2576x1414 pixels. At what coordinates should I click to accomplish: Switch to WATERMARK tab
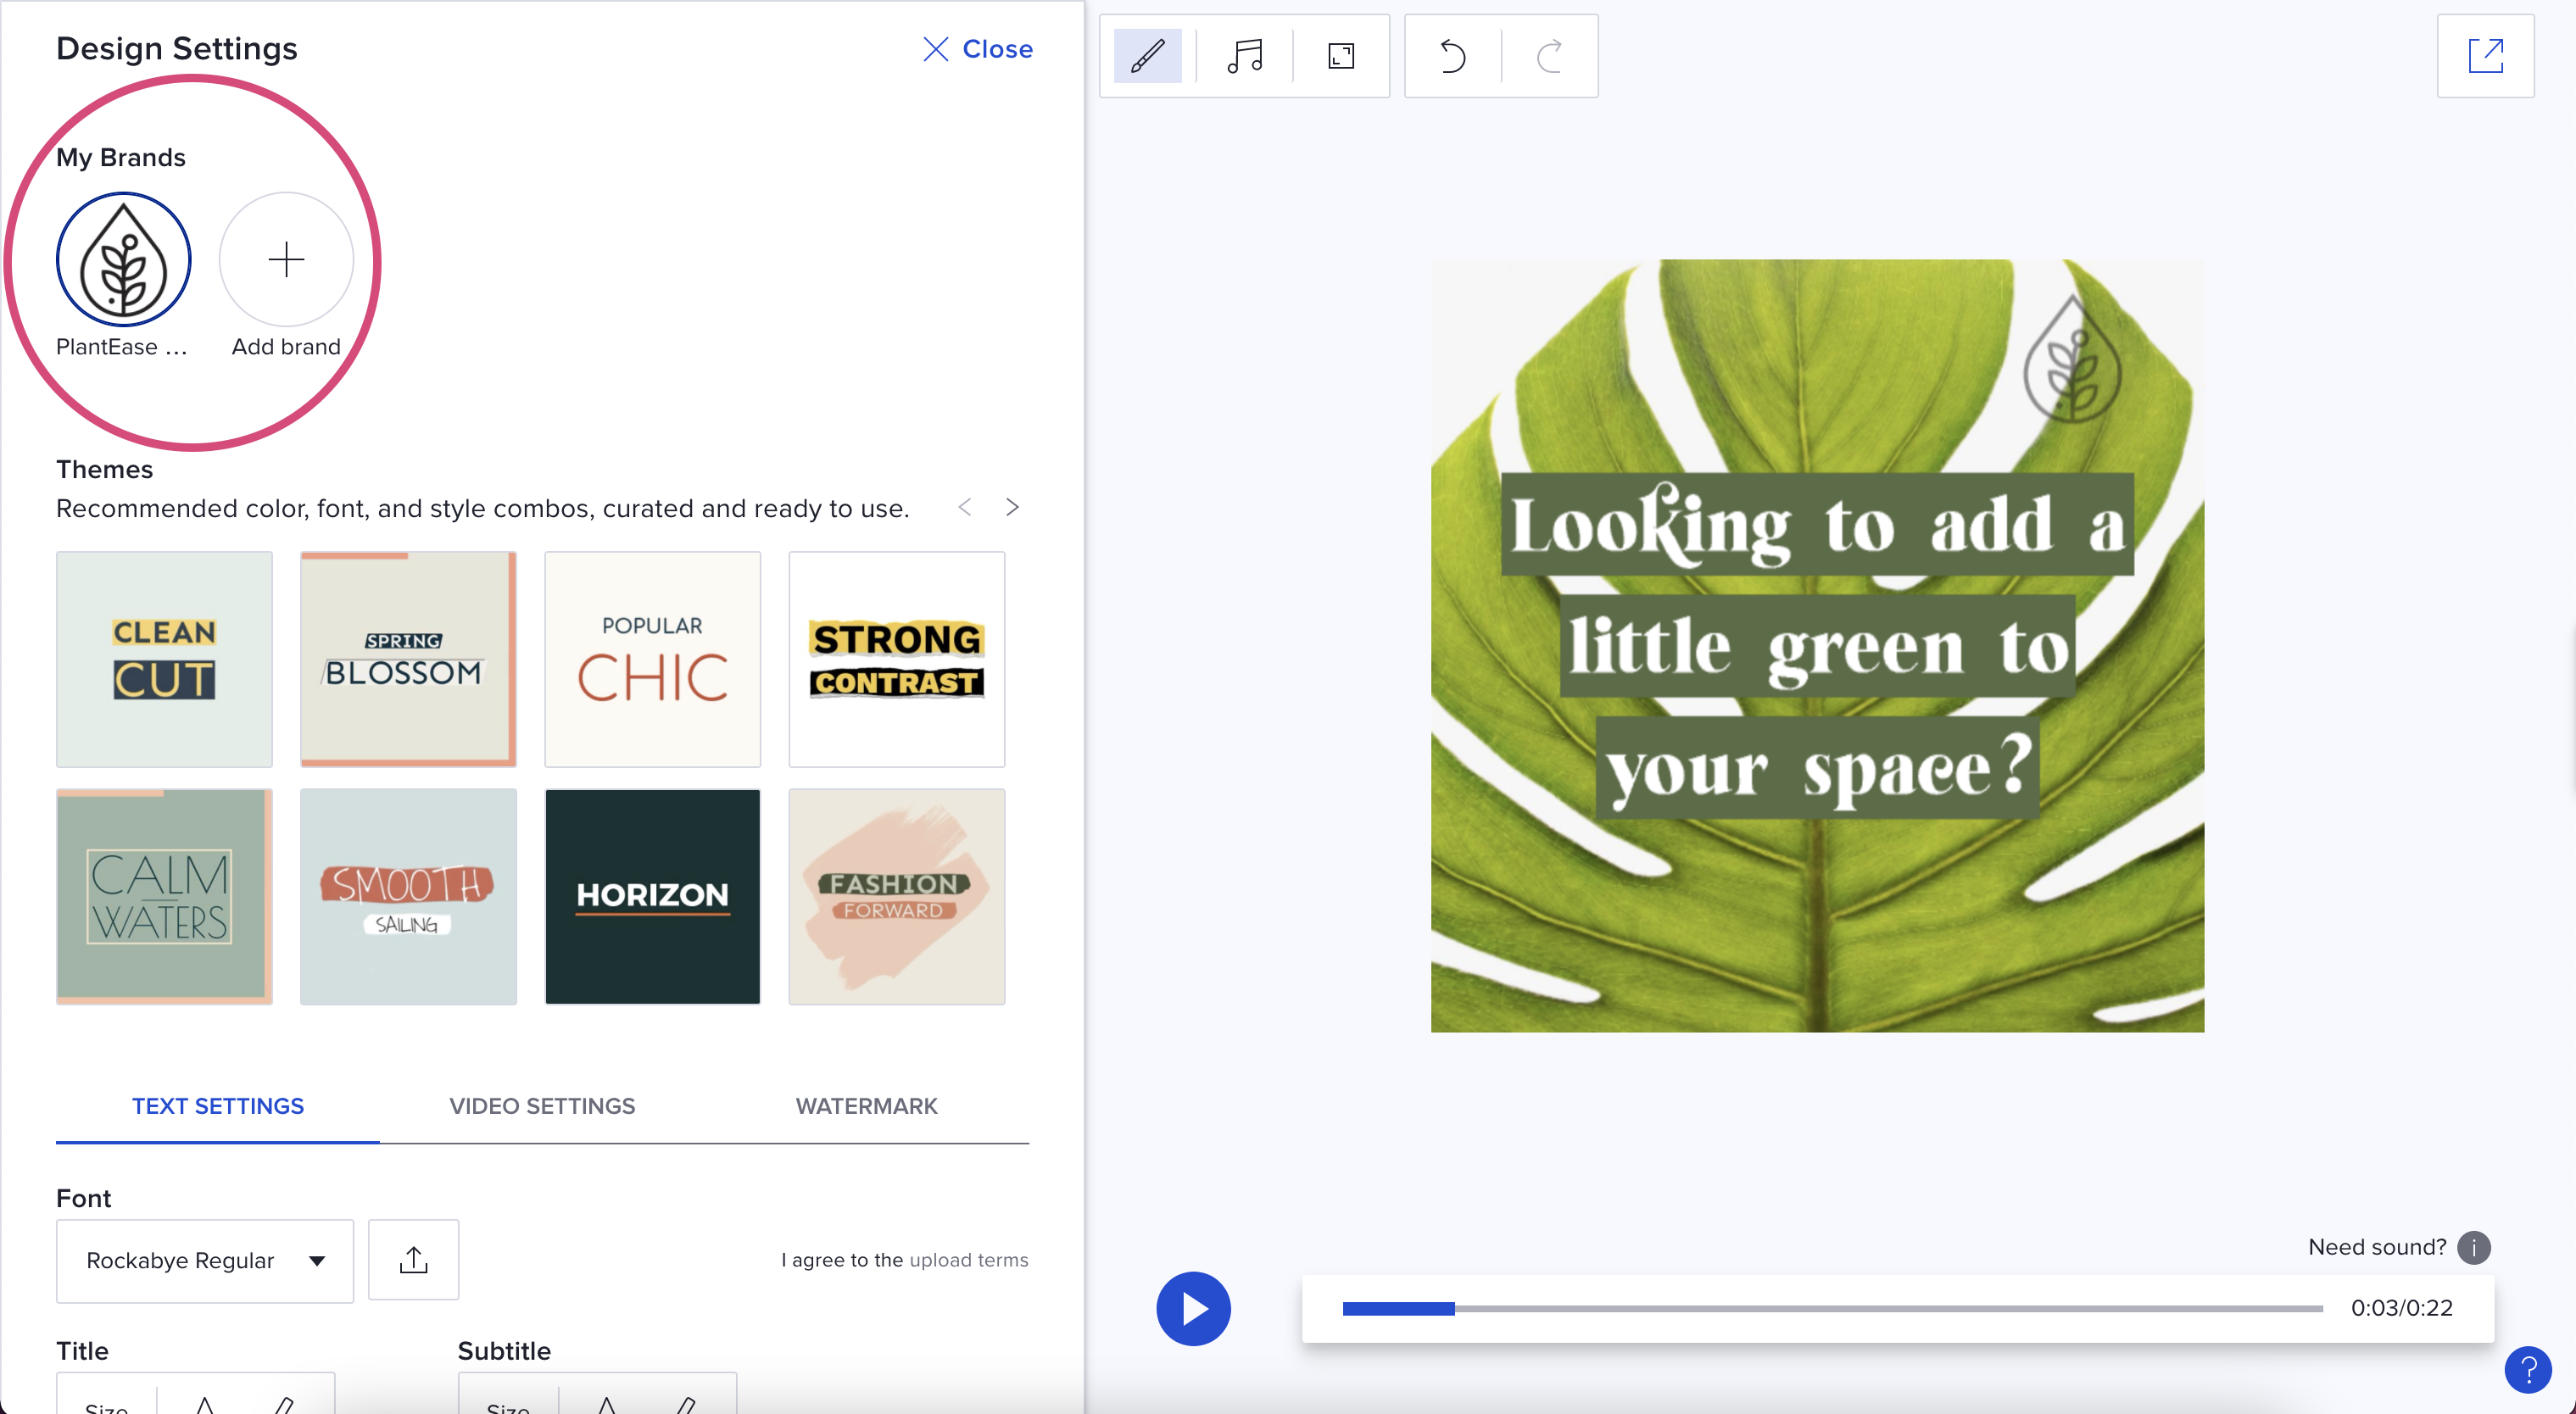[x=867, y=1105]
